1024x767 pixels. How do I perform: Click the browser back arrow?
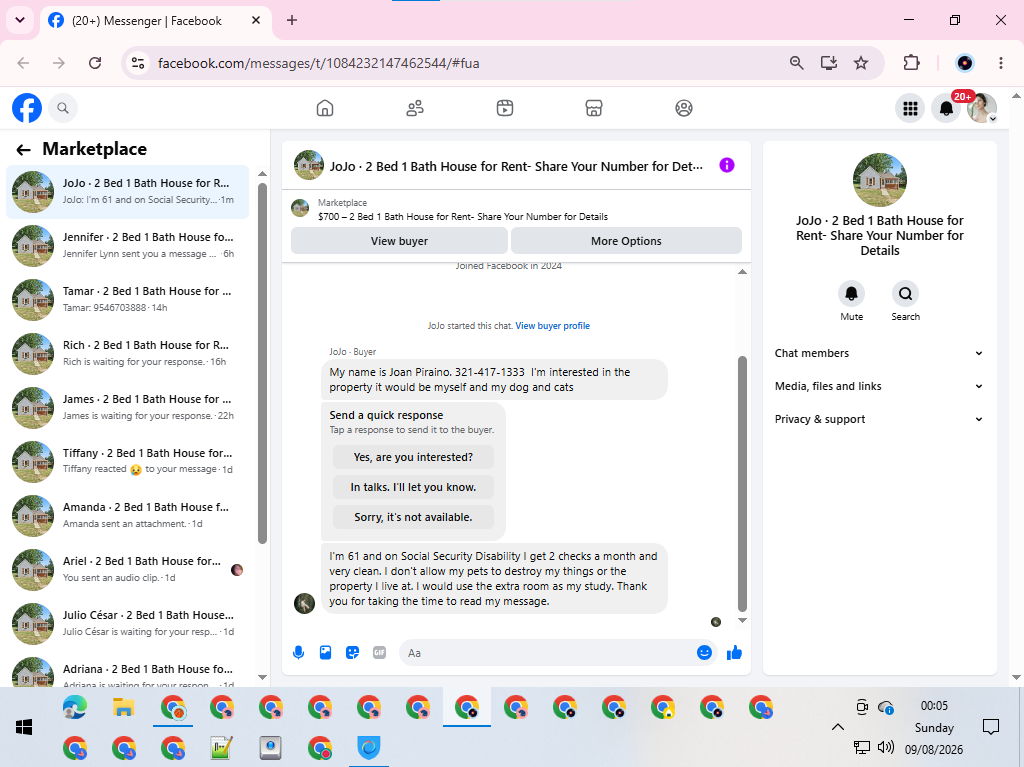click(x=24, y=63)
